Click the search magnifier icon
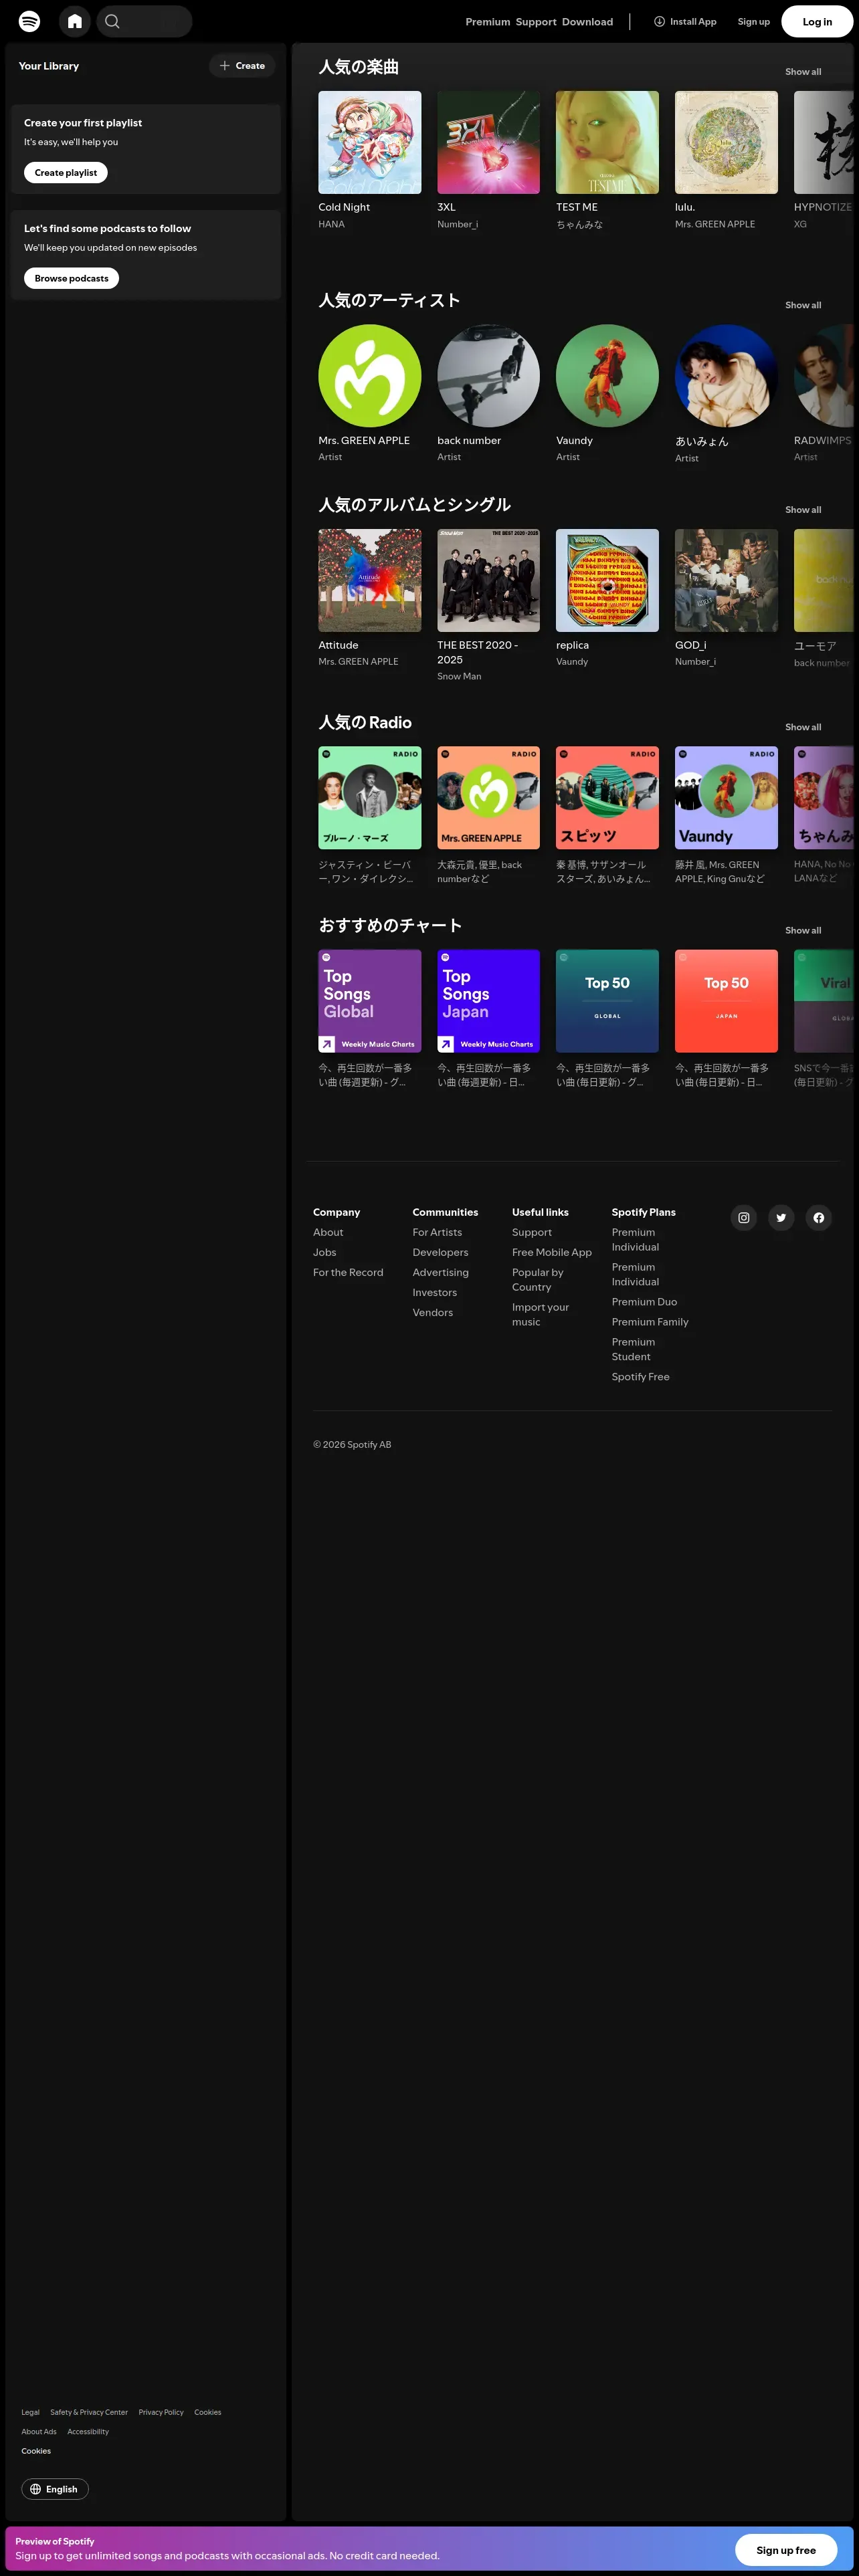Image resolution: width=859 pixels, height=2576 pixels. [112, 21]
